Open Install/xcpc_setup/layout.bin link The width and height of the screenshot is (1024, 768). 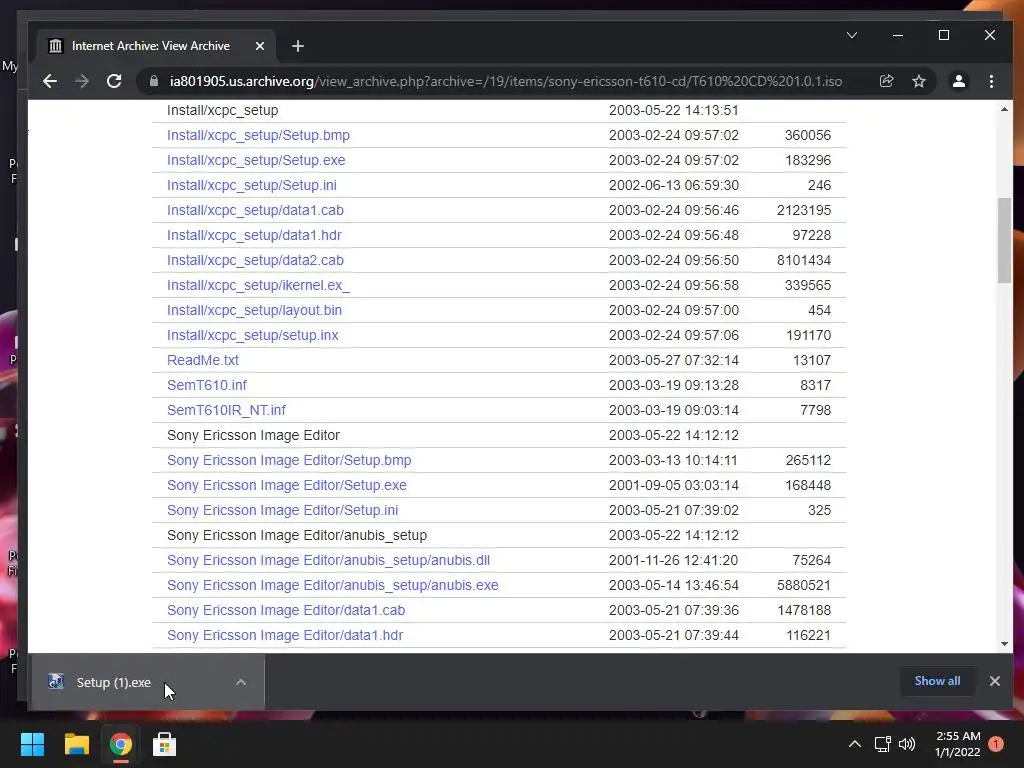pyautogui.click(x=254, y=310)
